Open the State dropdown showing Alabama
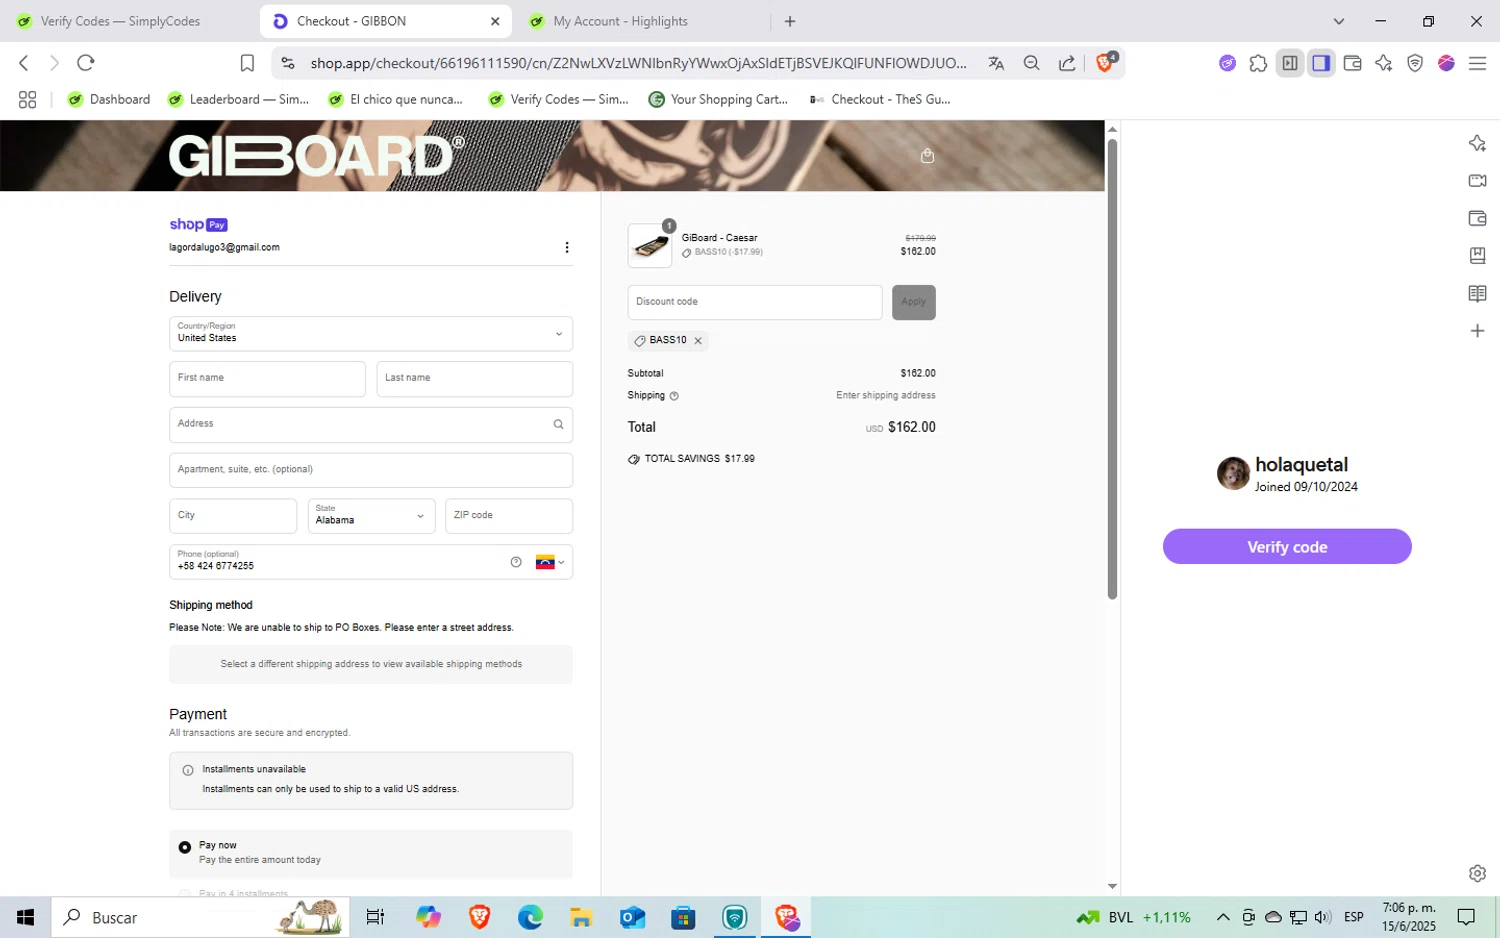This screenshot has width=1500, height=938. (371, 516)
